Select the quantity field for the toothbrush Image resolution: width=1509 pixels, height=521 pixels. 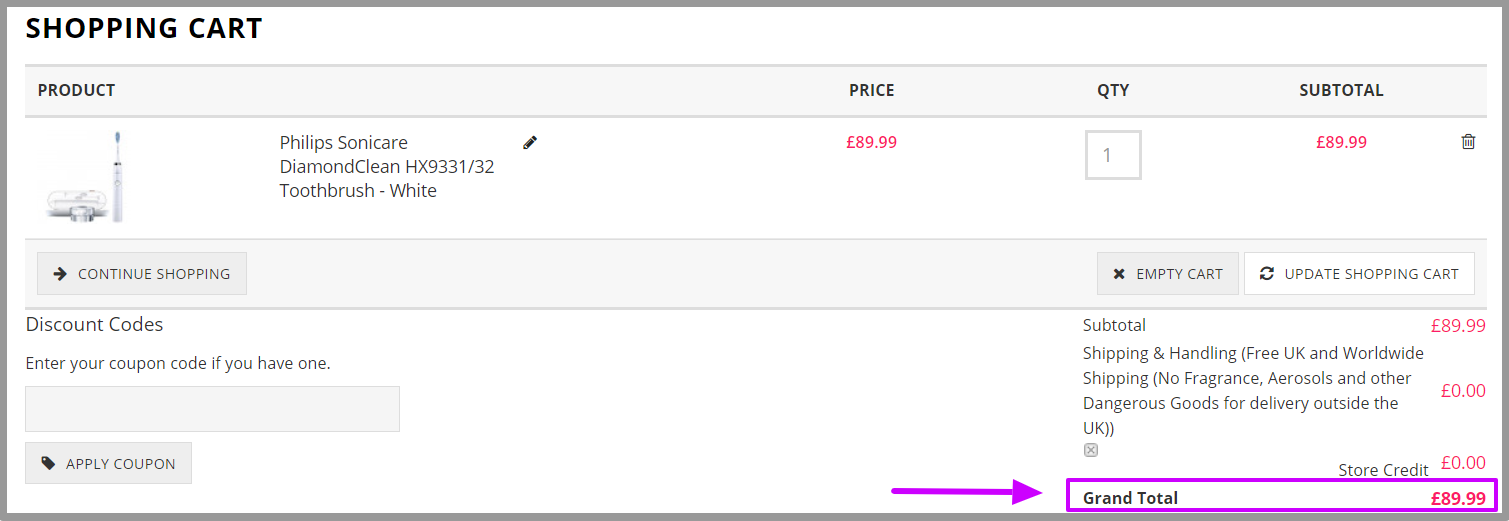[x=1113, y=155]
